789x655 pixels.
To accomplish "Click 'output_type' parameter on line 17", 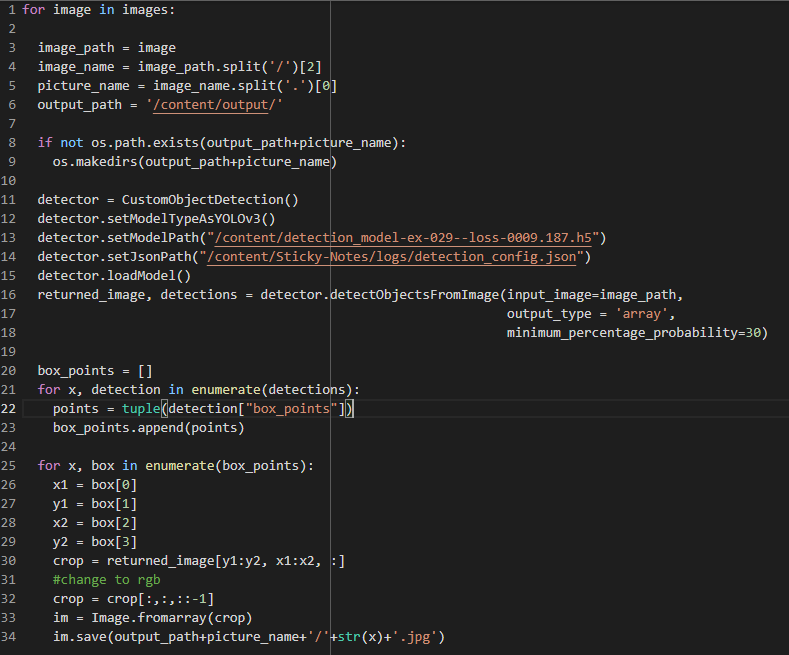I will coord(549,314).
